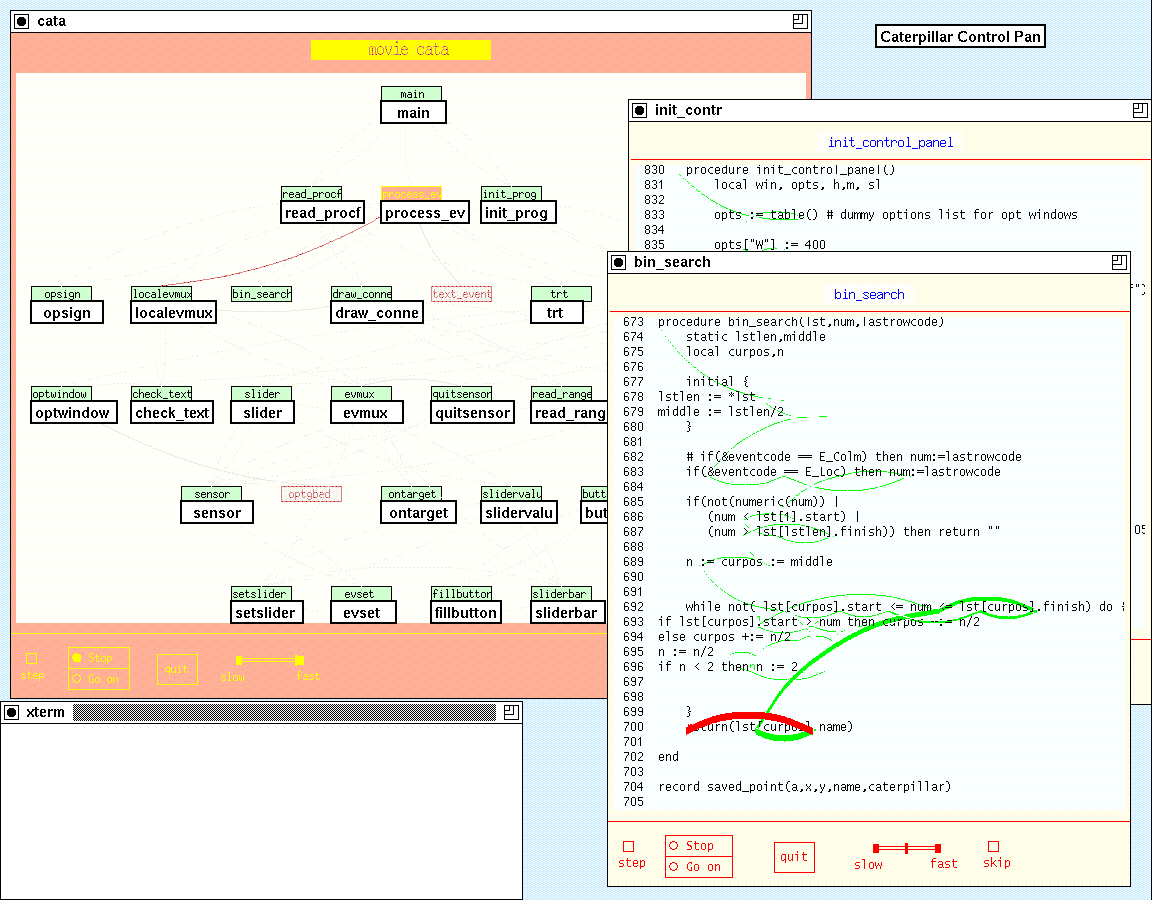Adjust the yellow speed slider in cata window

click(x=268, y=660)
